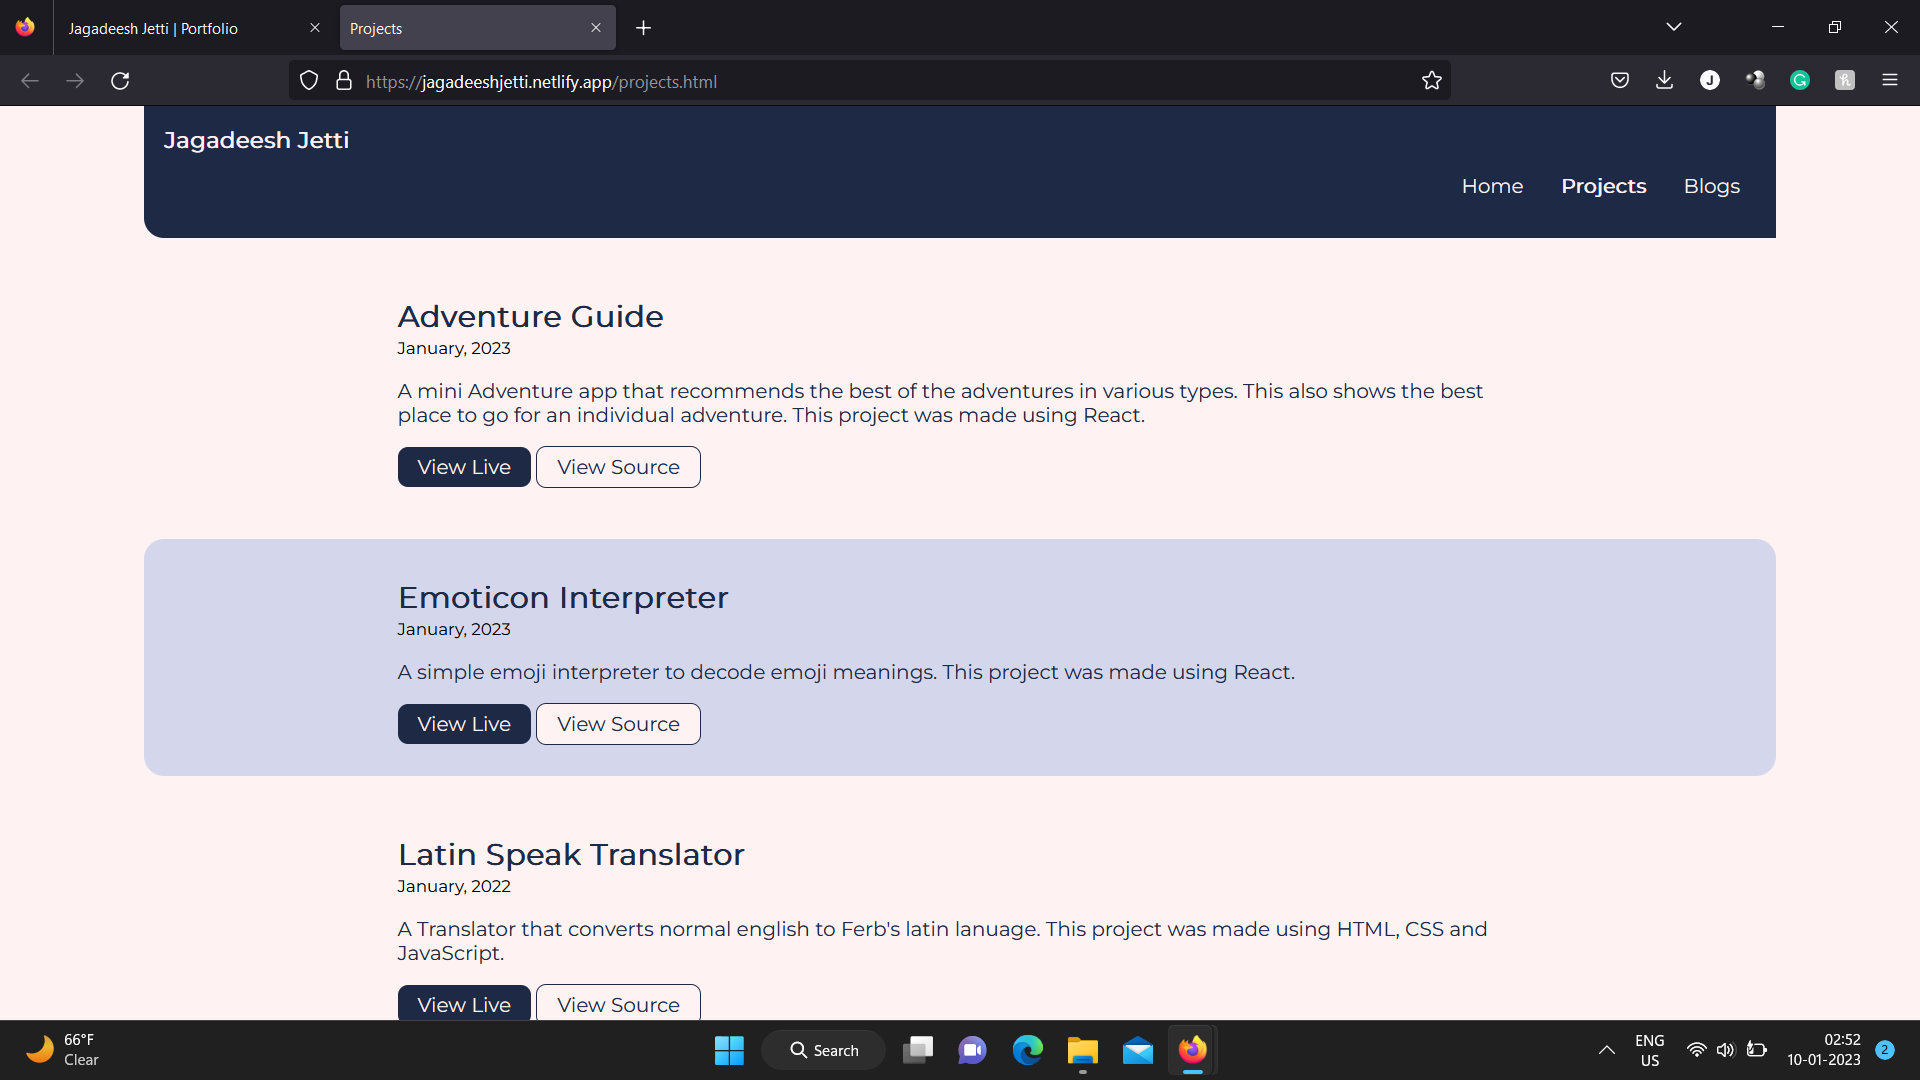Open the Firefox hamburger menu
Screen dimensions: 1920x1080
click(1891, 80)
